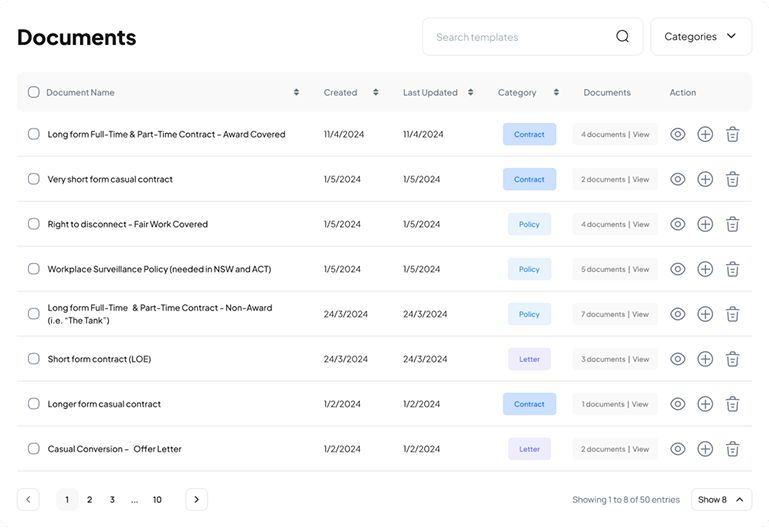Jump to page 10 in pagination
769x528 pixels.
click(x=157, y=499)
